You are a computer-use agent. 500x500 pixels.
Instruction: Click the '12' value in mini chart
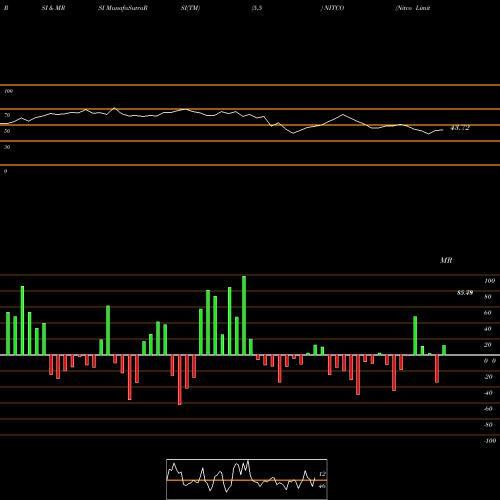tap(322, 474)
